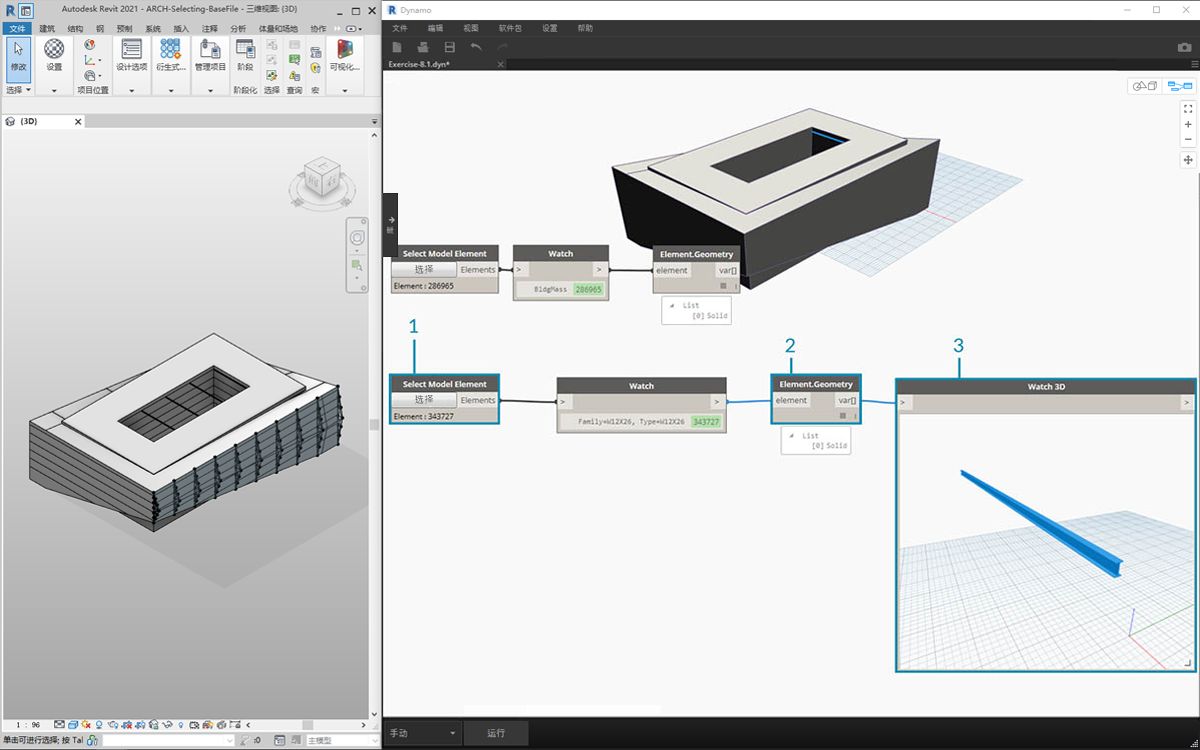The height and width of the screenshot is (750, 1200).
Task: Click the 运行 run button
Action: pos(496,733)
